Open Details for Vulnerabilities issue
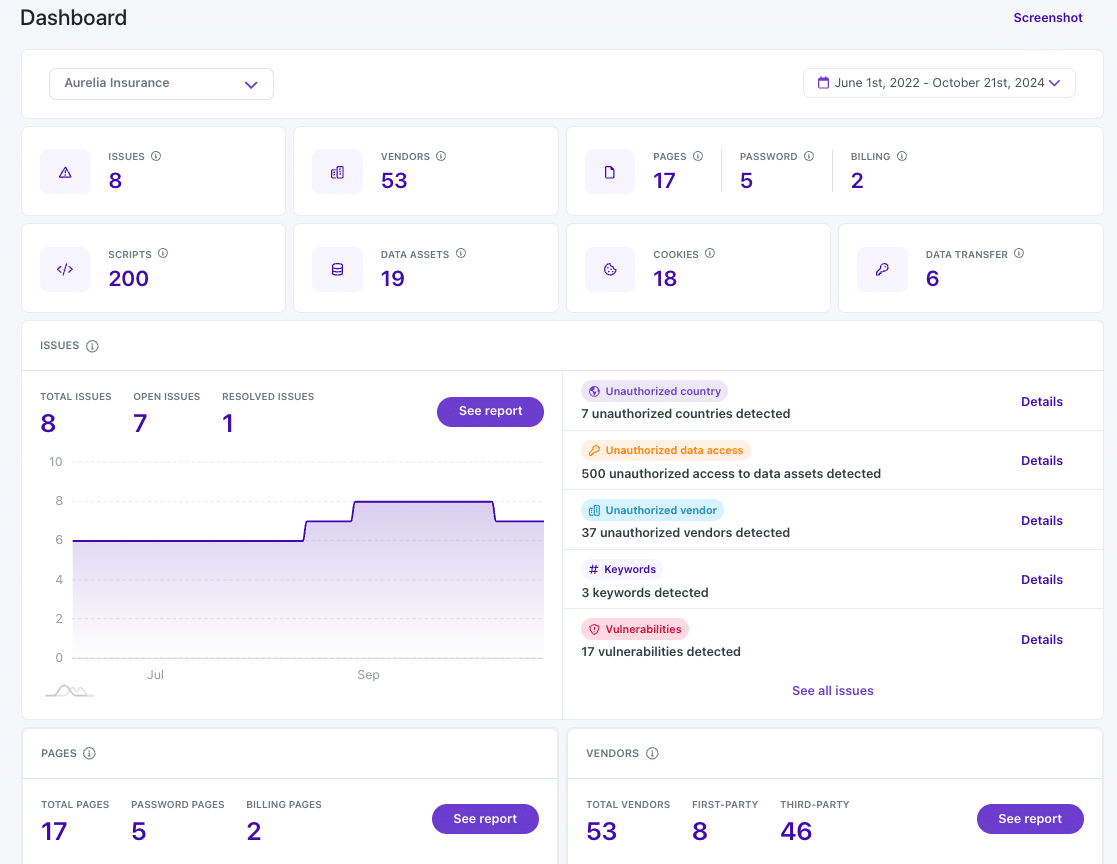Screen dimensions: 1117x864 point(1041,639)
